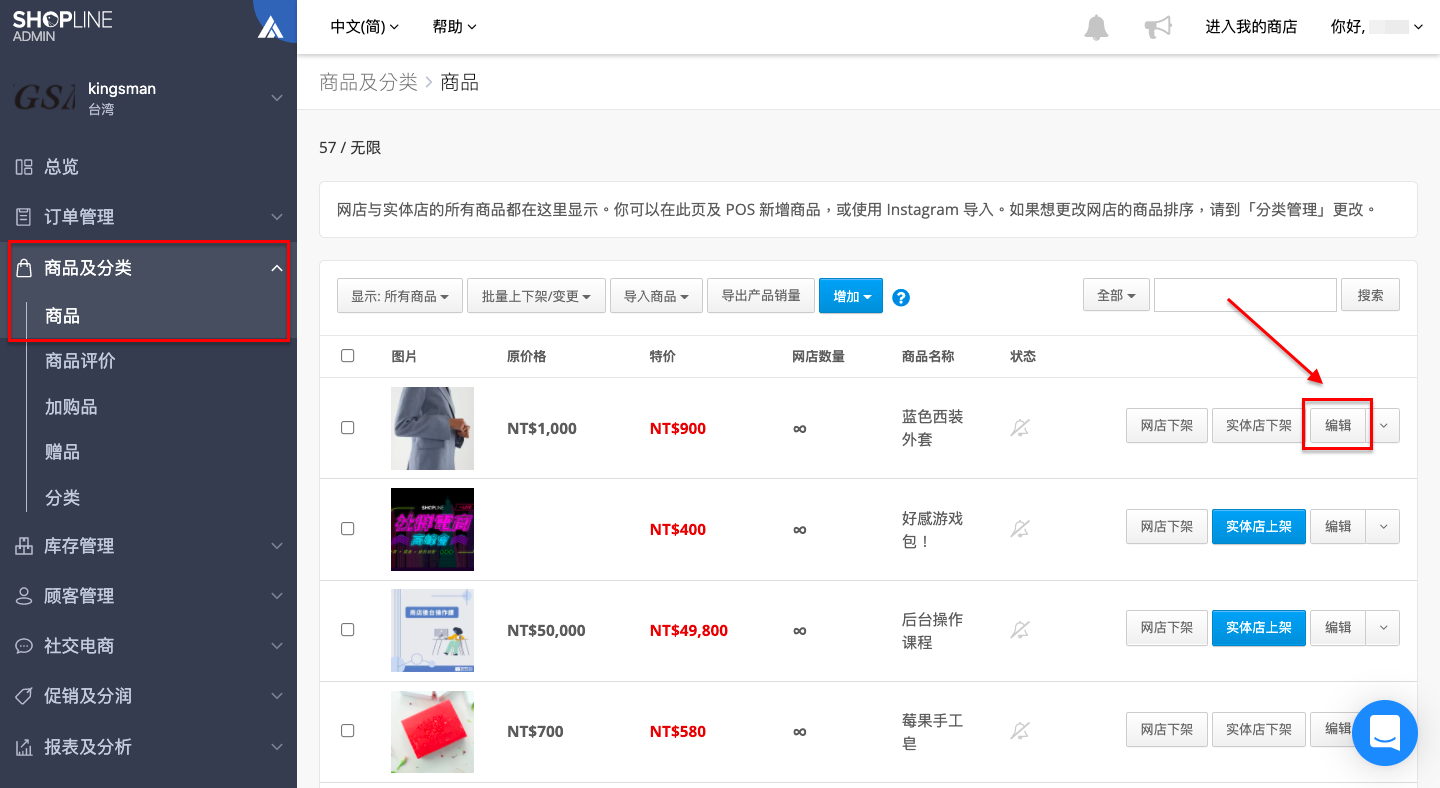
Task: Check the box for 蓝色西装外套 row
Action: coord(347,427)
